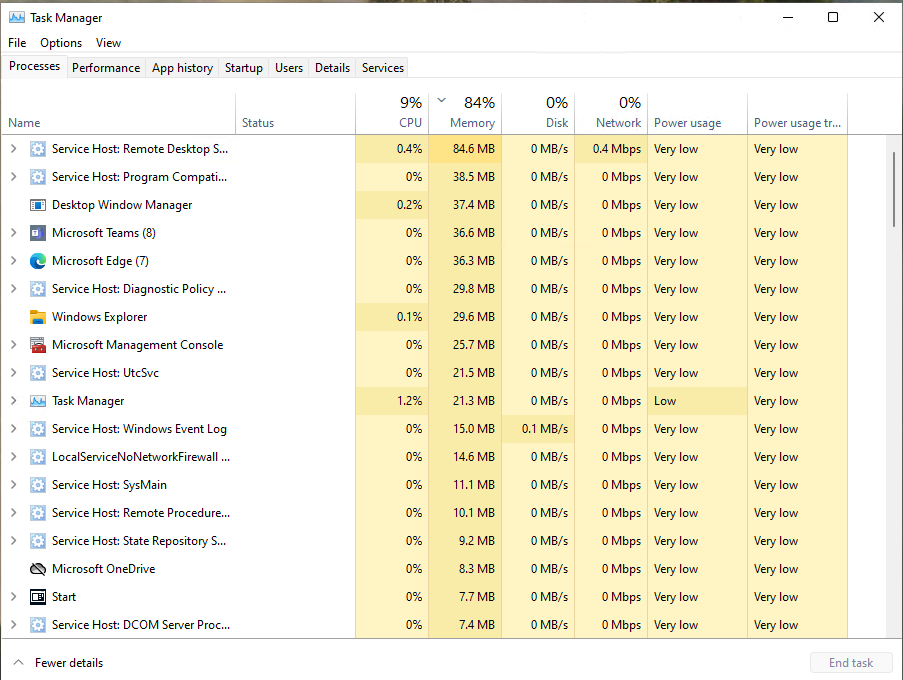Click the Windows Explorer folder icon

[38, 317]
